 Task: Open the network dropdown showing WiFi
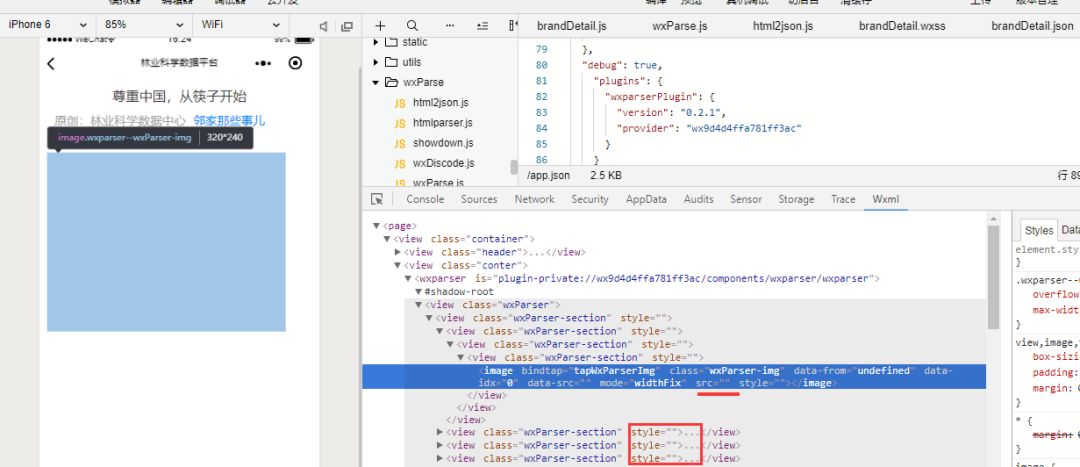(240, 24)
